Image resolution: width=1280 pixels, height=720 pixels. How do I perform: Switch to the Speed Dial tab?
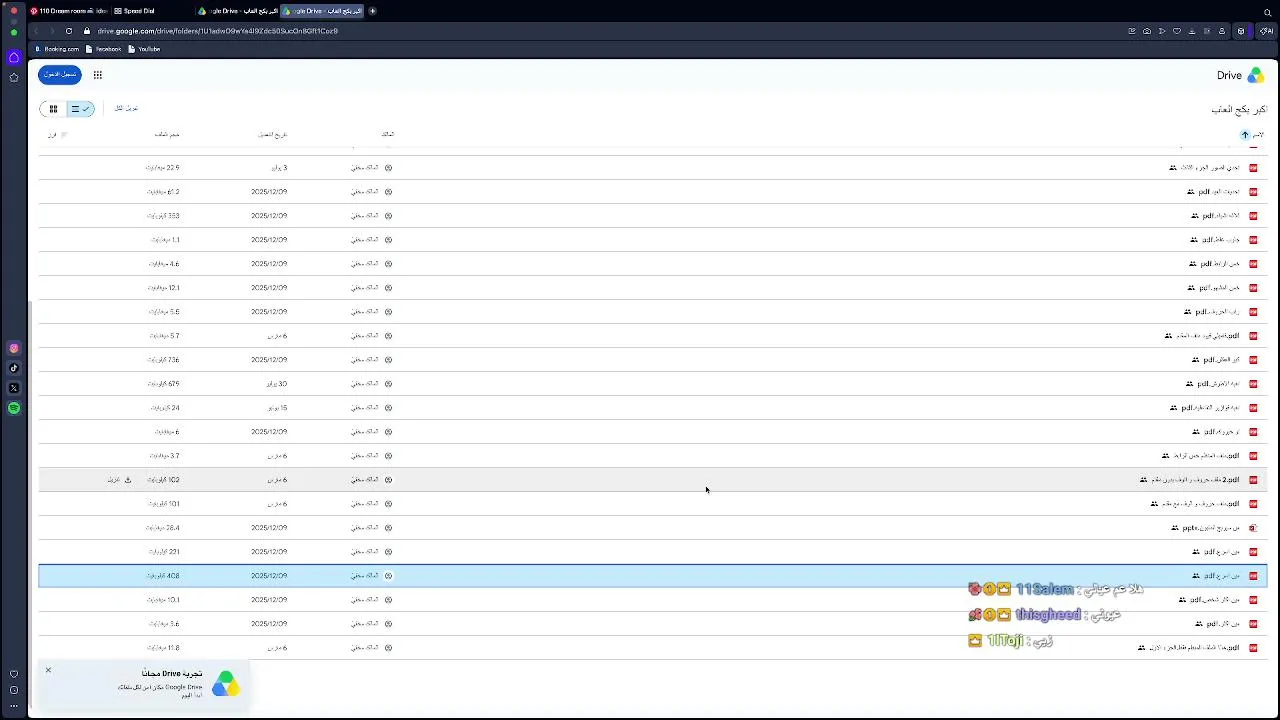[x=150, y=11]
